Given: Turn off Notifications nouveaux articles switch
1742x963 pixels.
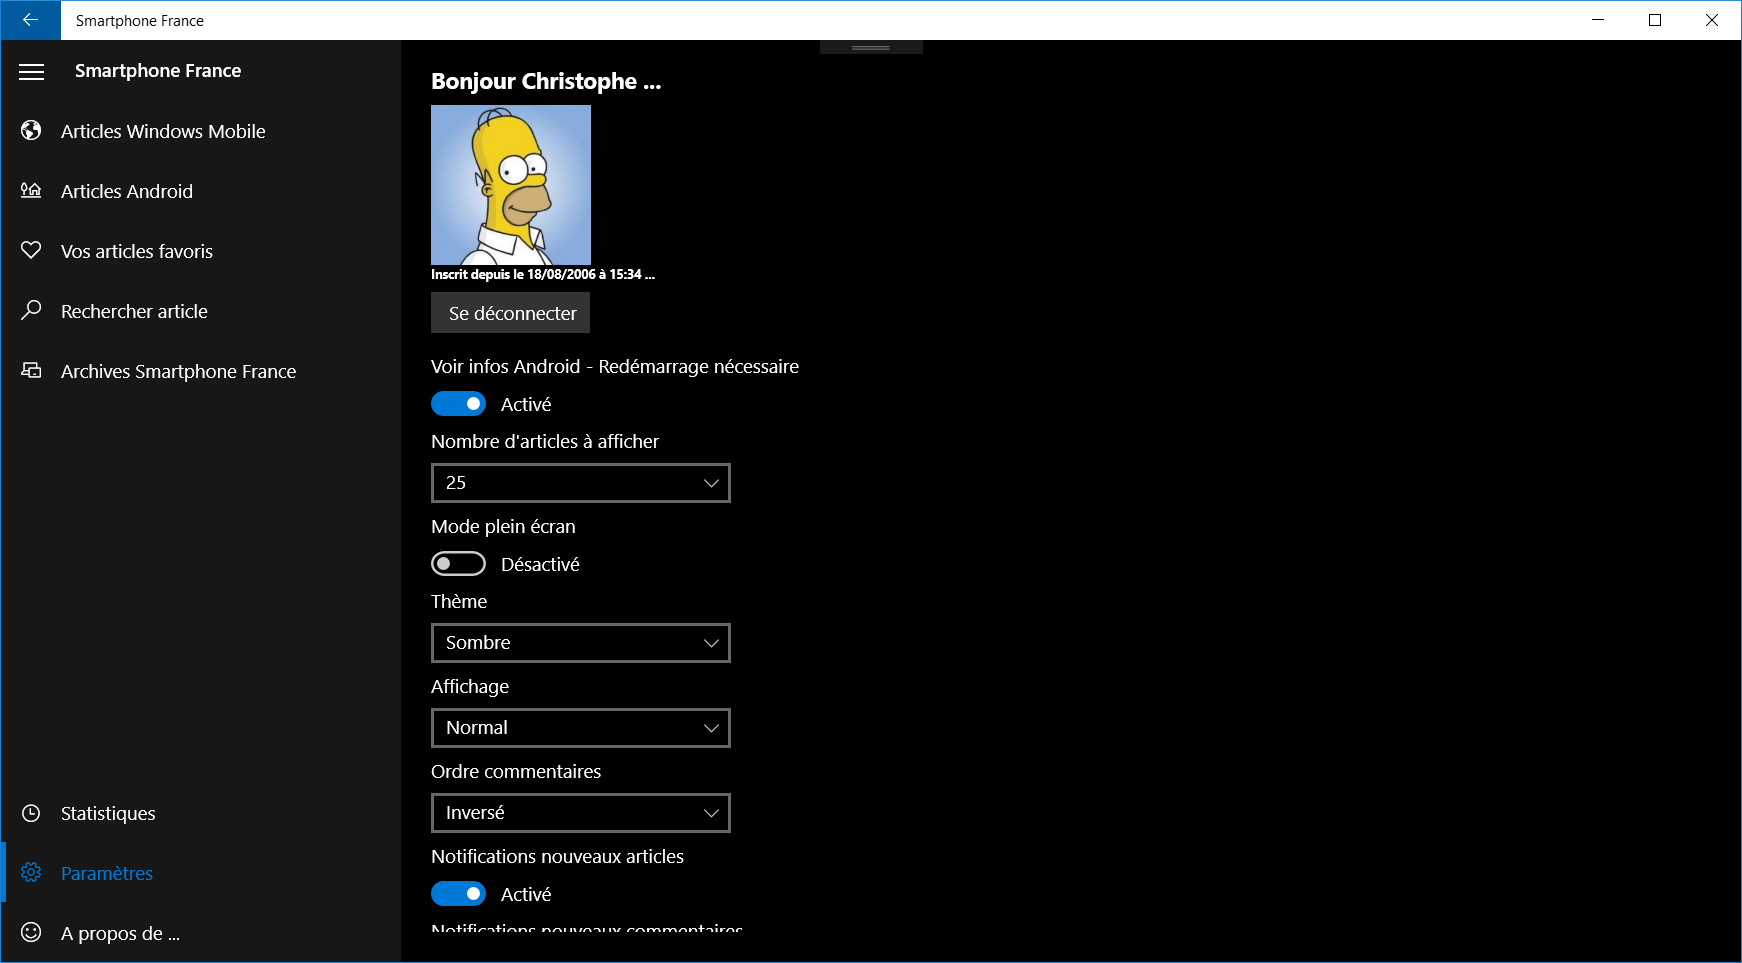Looking at the screenshot, I should point(458,894).
